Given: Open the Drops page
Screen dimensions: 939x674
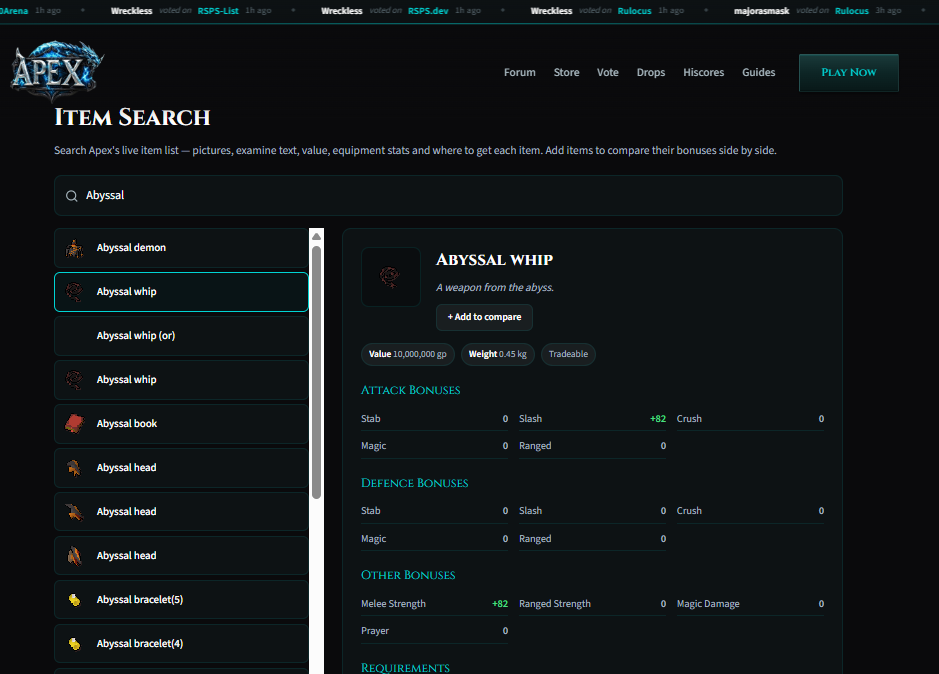Looking at the screenshot, I should (x=651, y=72).
